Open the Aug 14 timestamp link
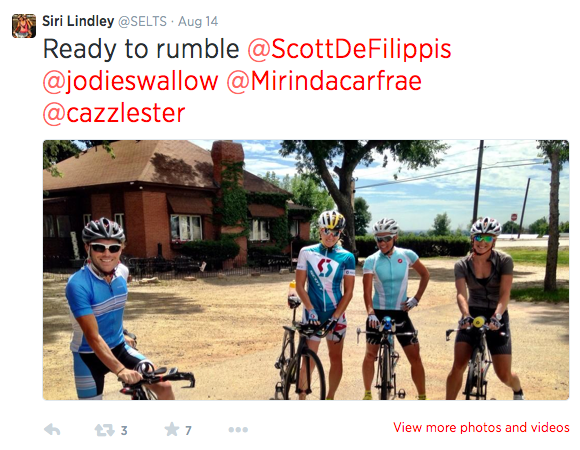Viewport: 580px width, 450px height. point(198,21)
